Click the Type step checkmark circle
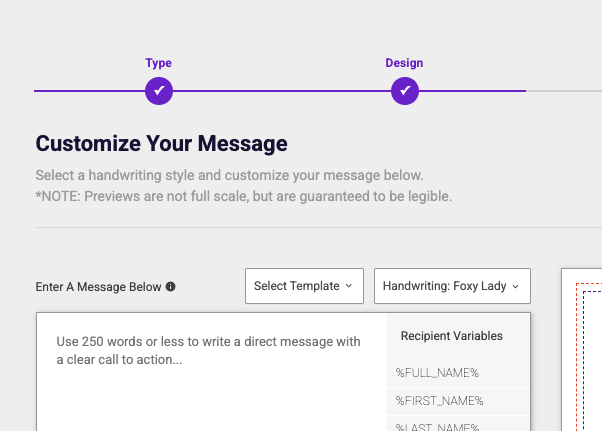 158,91
